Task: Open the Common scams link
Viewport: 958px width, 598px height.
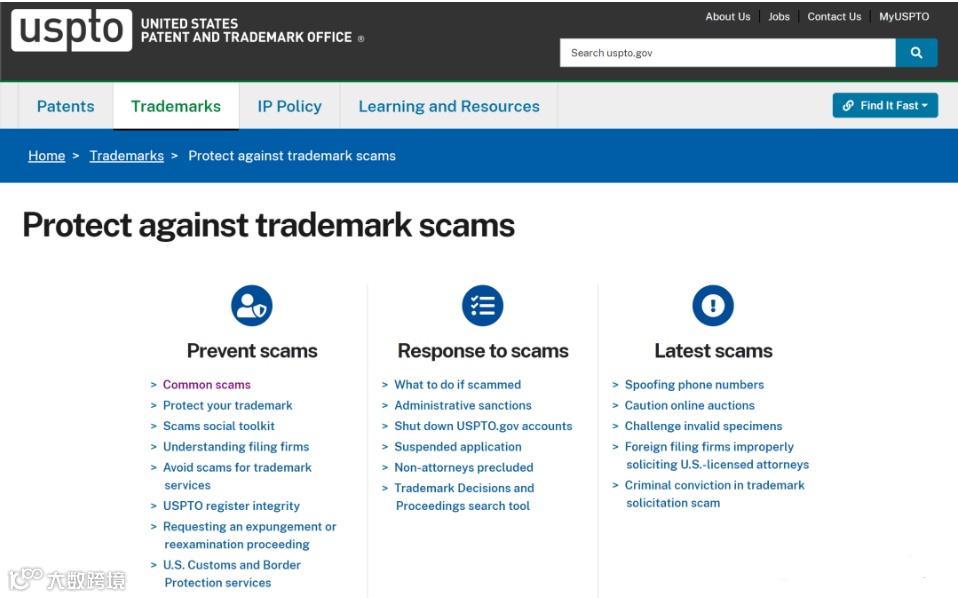Action: [207, 385]
